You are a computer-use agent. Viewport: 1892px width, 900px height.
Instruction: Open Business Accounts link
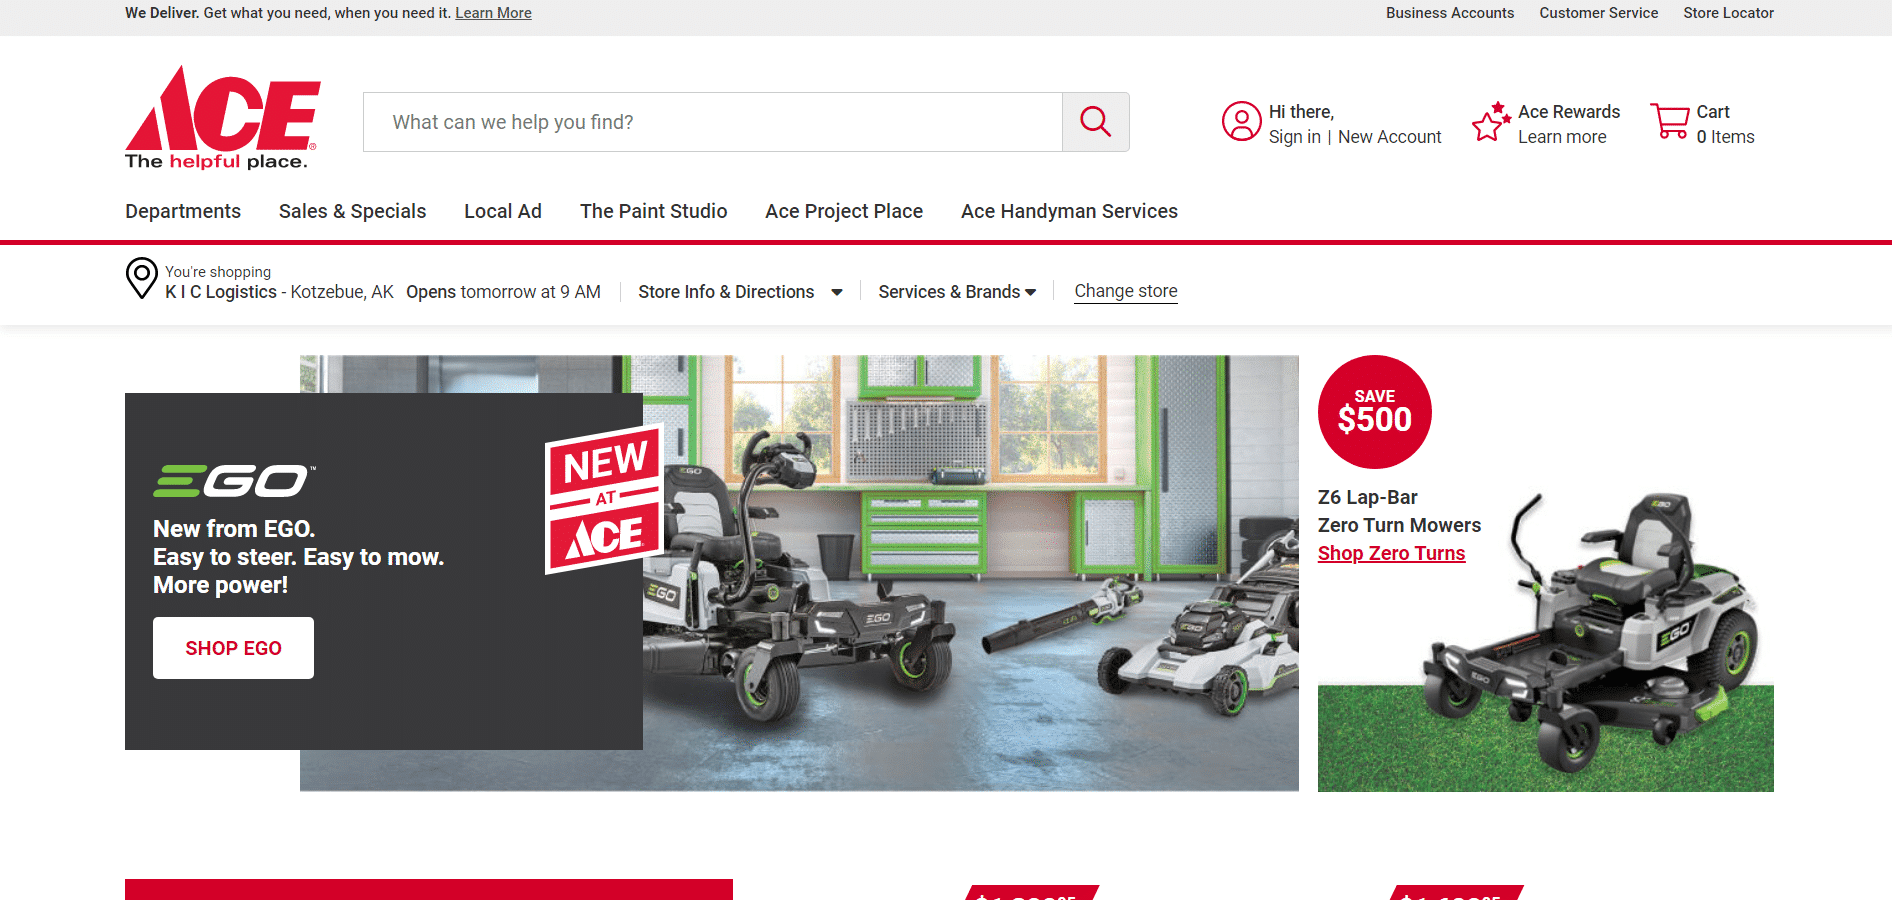[x=1449, y=13]
